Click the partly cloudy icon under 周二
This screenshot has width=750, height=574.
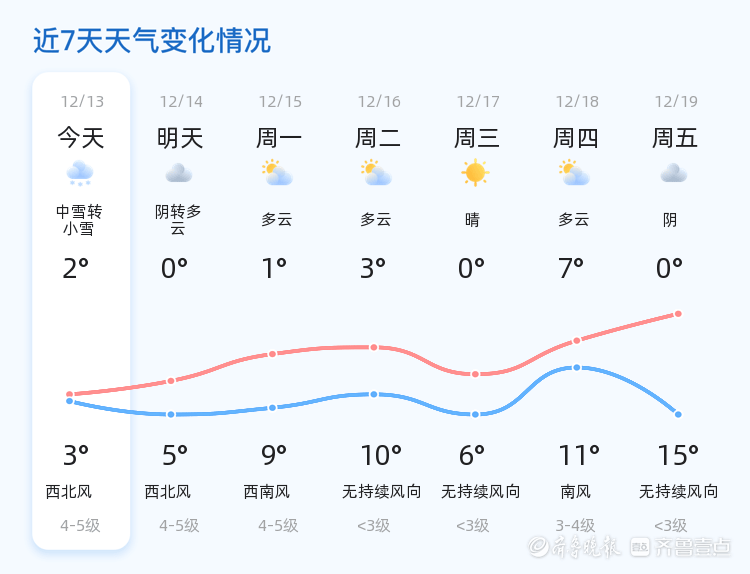[x=376, y=173]
